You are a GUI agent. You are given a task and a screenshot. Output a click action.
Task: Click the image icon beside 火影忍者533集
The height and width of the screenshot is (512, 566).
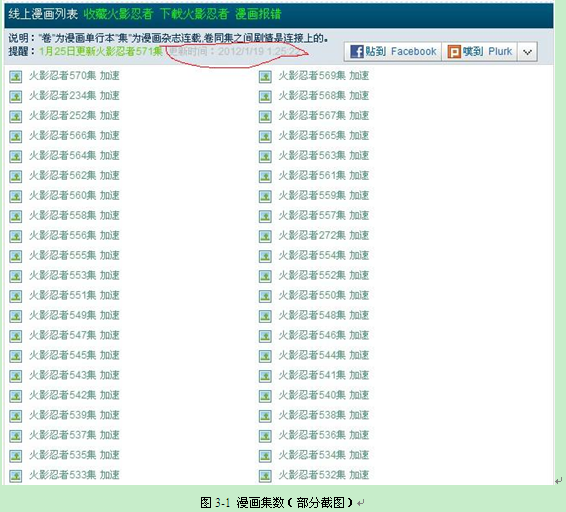[x=16, y=476]
